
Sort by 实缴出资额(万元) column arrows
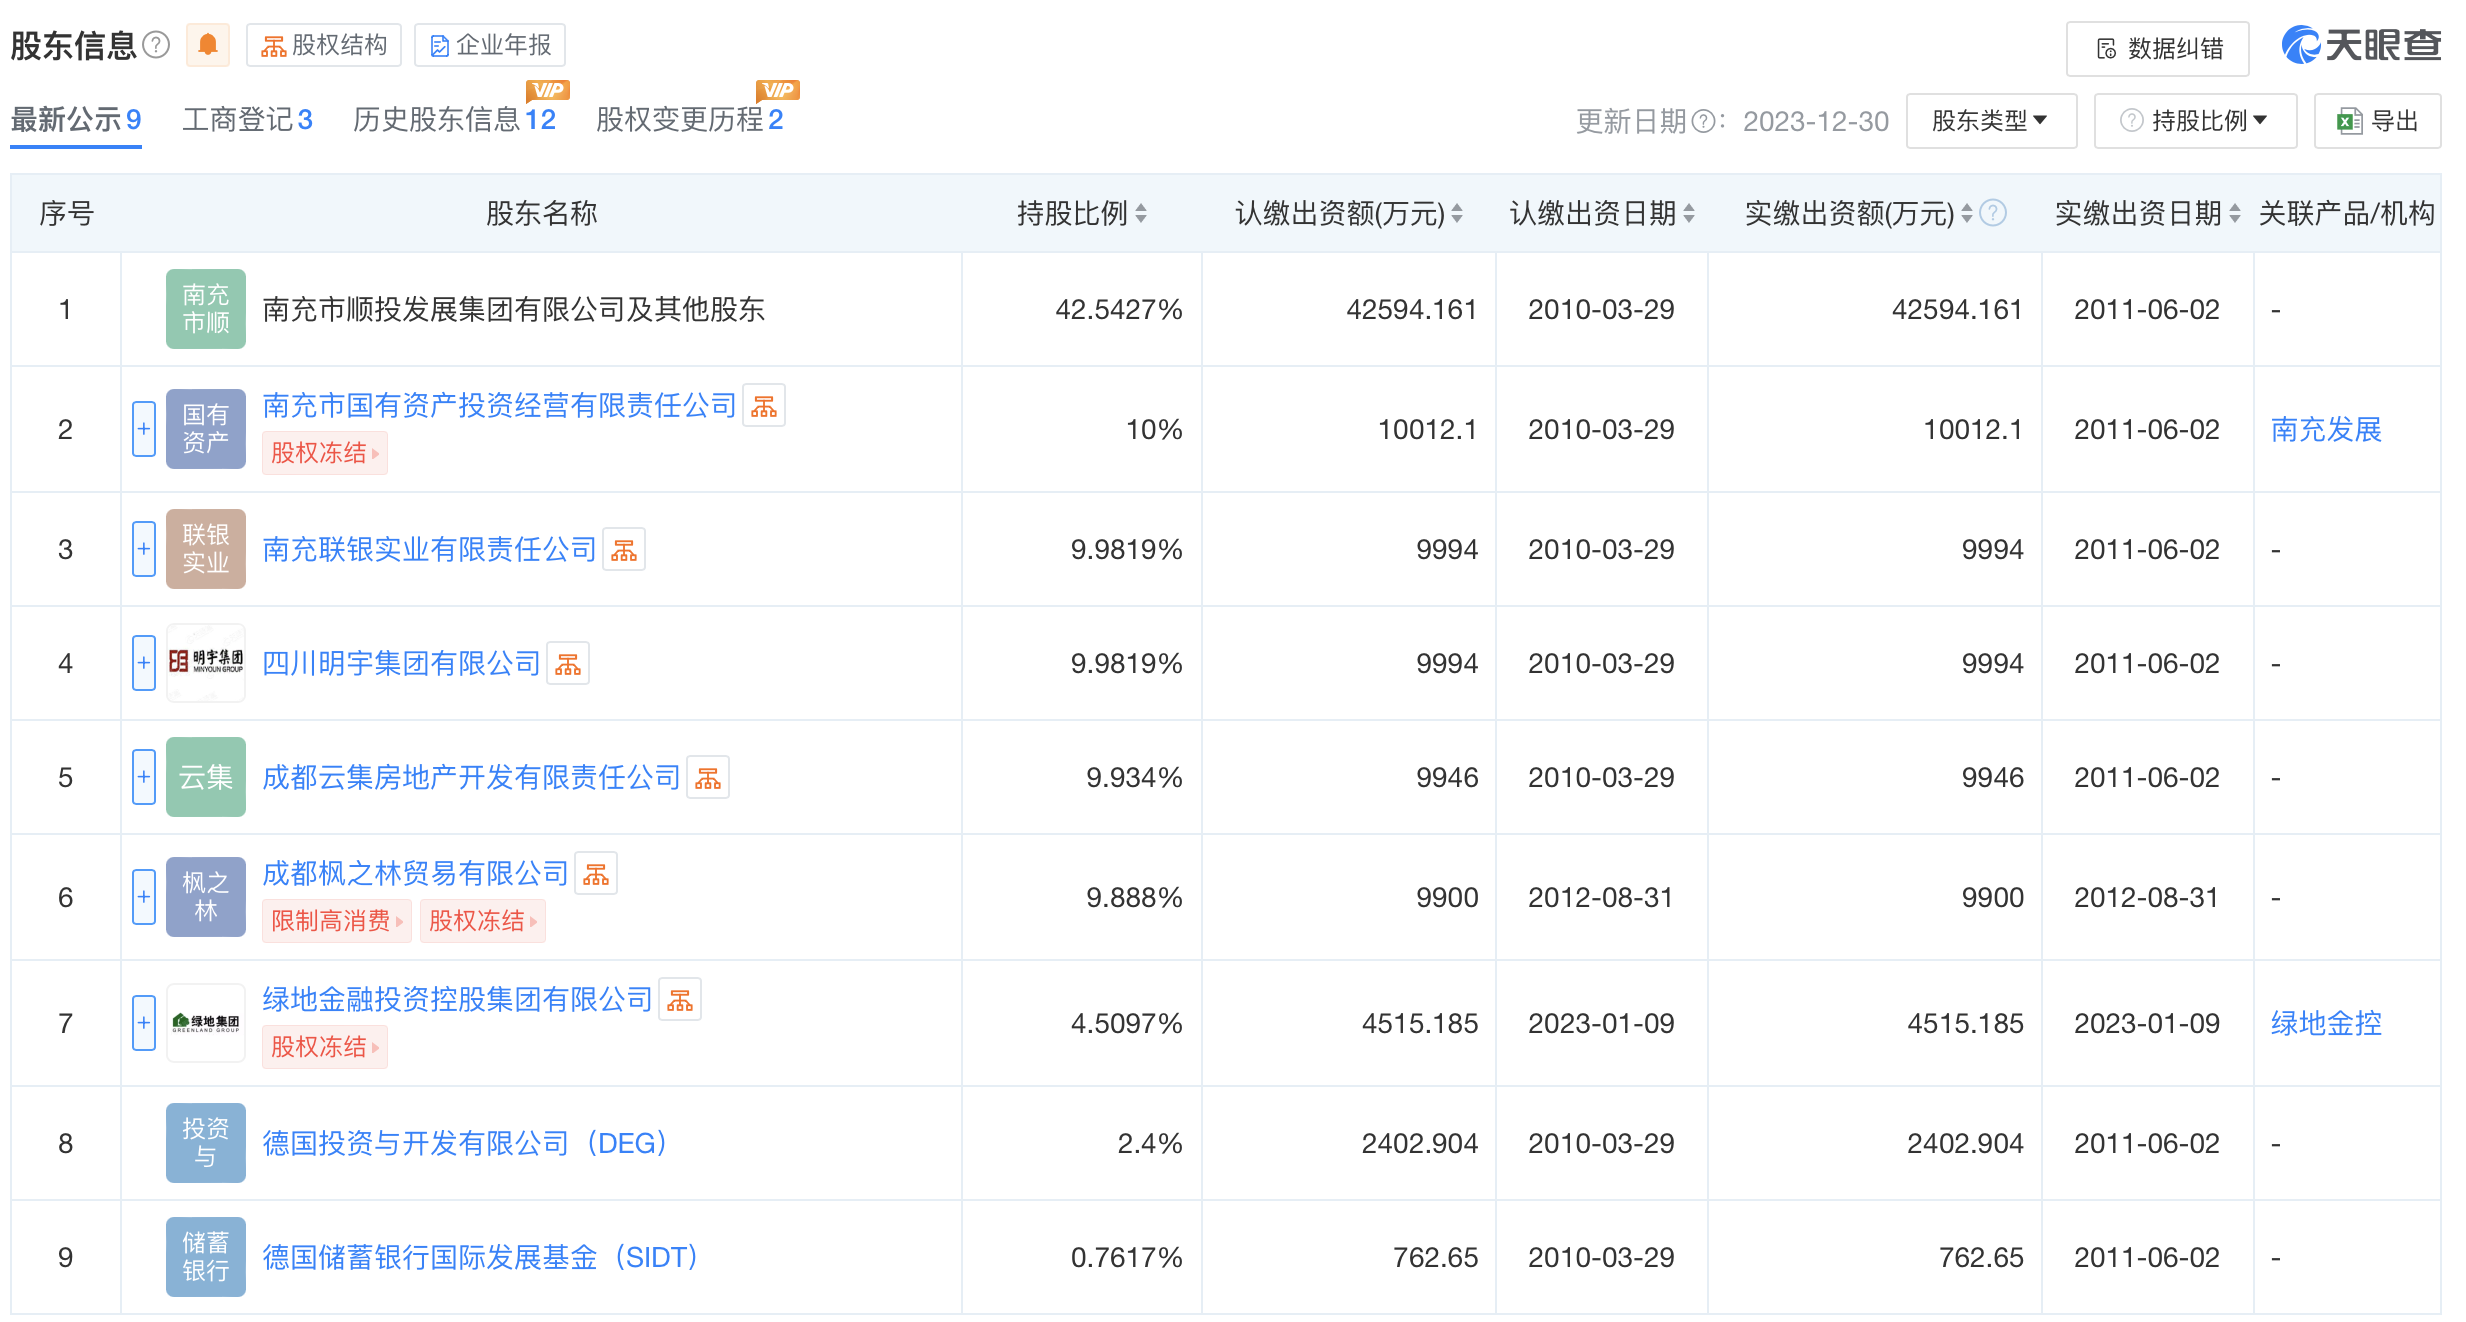tap(1967, 213)
